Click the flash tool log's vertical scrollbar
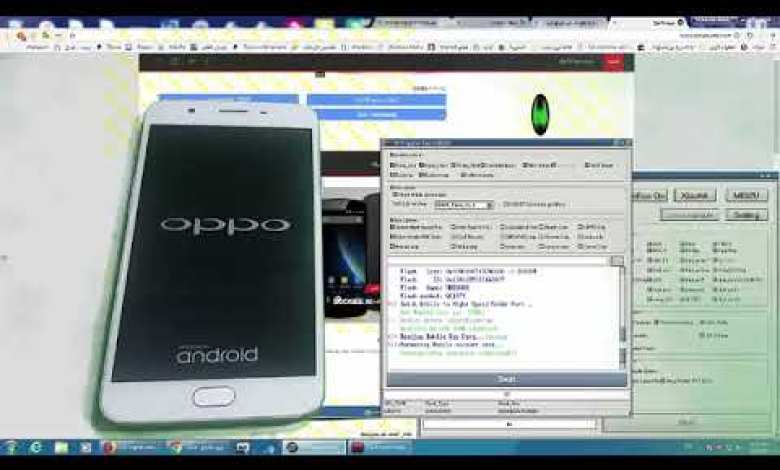This screenshot has width=780, height=470. (x=622, y=317)
